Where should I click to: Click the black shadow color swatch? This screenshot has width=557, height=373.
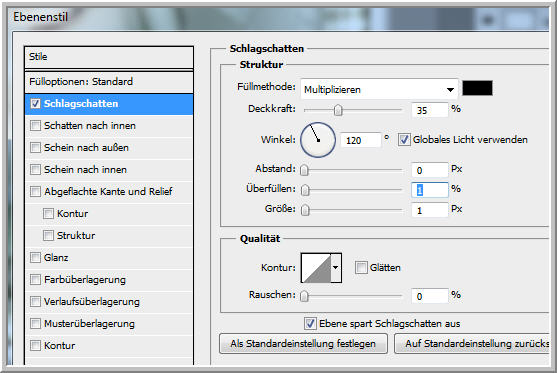[x=477, y=88]
